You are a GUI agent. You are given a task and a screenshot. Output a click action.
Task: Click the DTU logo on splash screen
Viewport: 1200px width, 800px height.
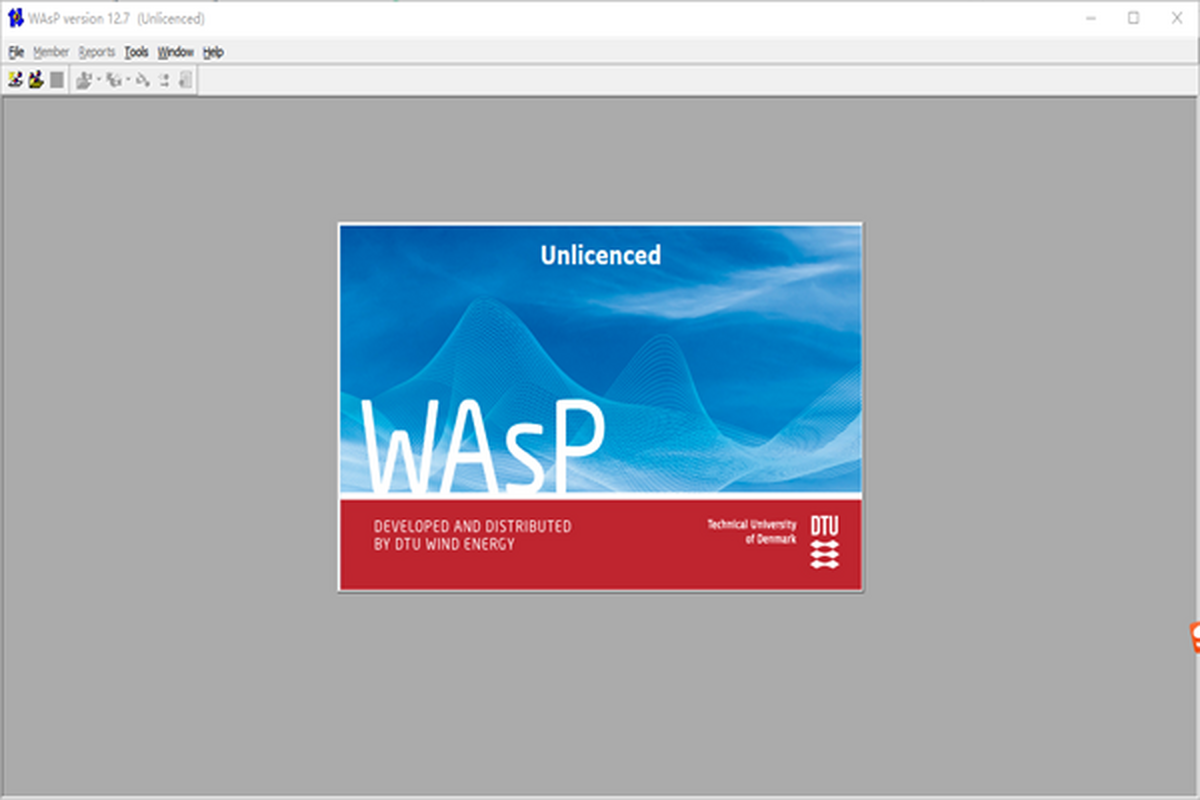(824, 541)
